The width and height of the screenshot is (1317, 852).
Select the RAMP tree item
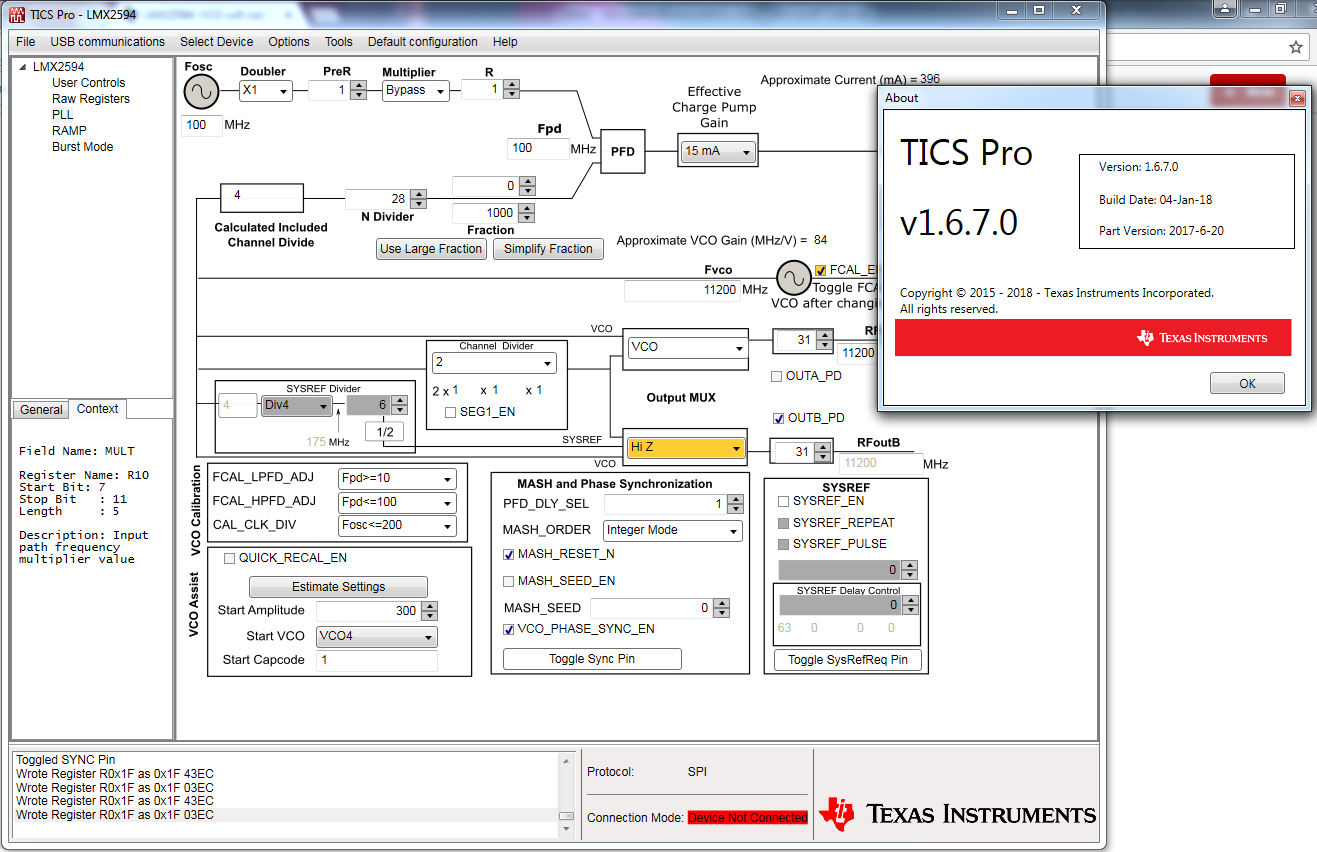pyautogui.click(x=69, y=131)
